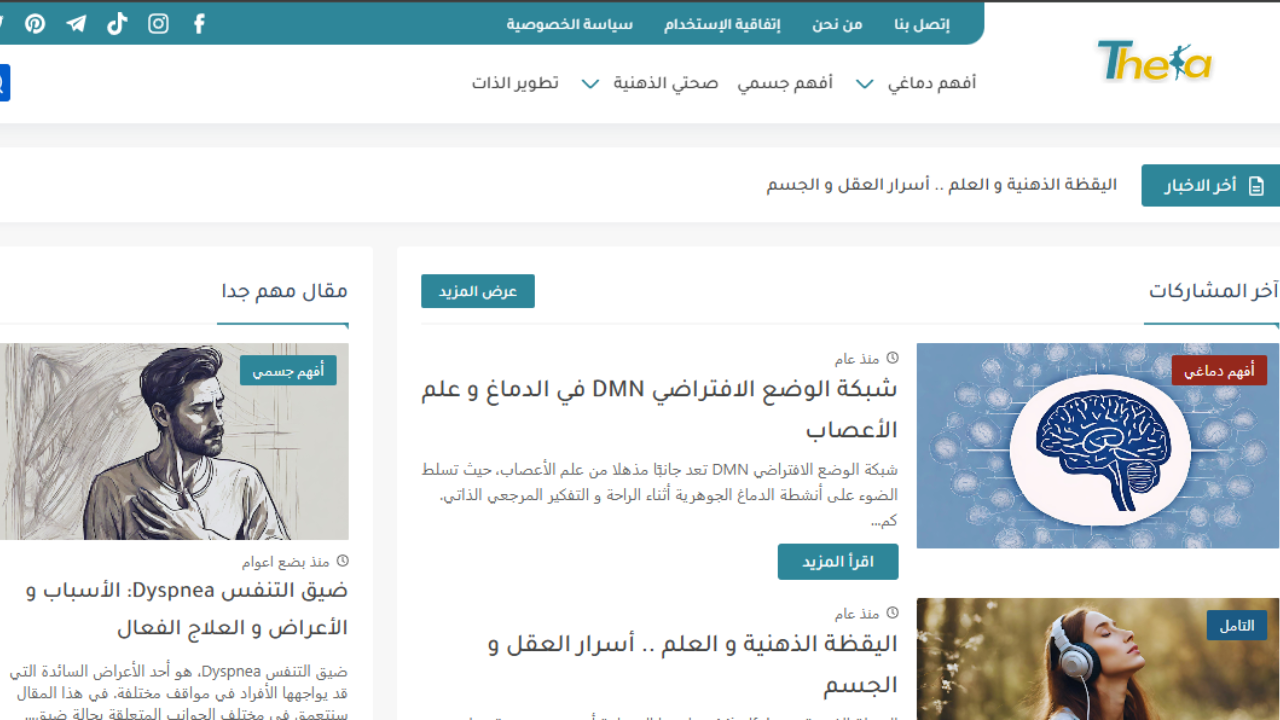Screen dimensions: 1280x720
Task: Open the Pinterest social icon
Action: [35, 23]
